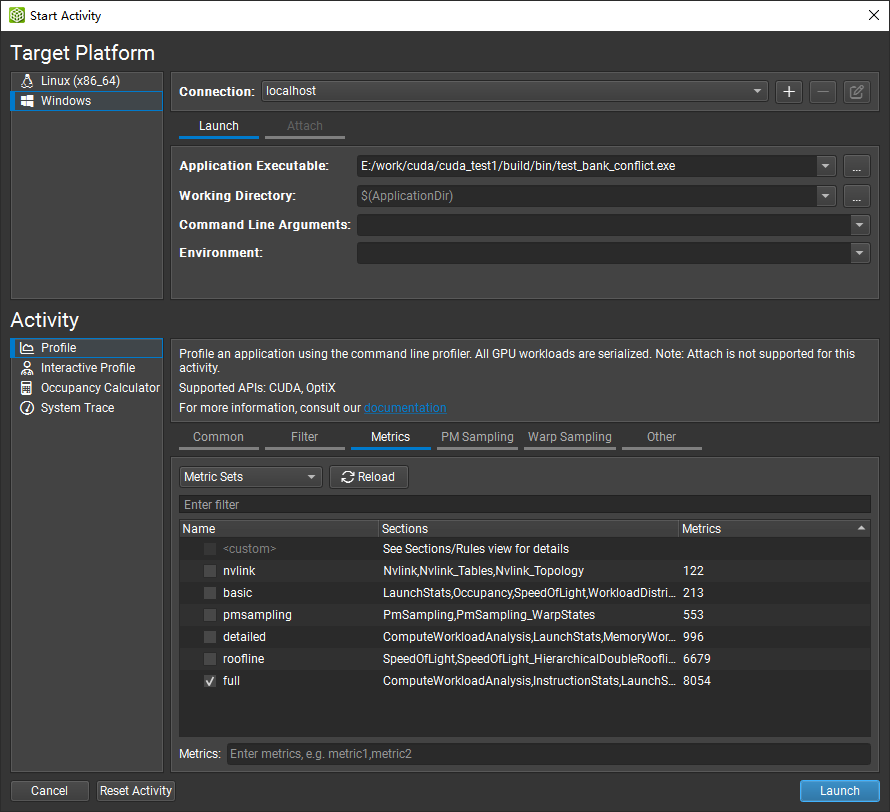This screenshot has height=812, width=890.
Task: Open the PM Sampling tab
Action: click(477, 437)
